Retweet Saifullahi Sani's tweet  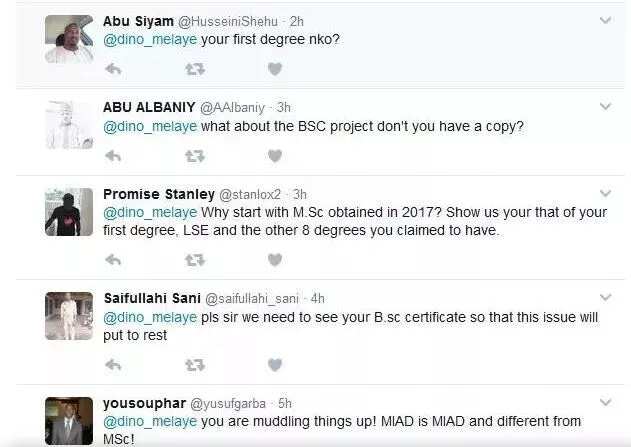click(x=195, y=365)
